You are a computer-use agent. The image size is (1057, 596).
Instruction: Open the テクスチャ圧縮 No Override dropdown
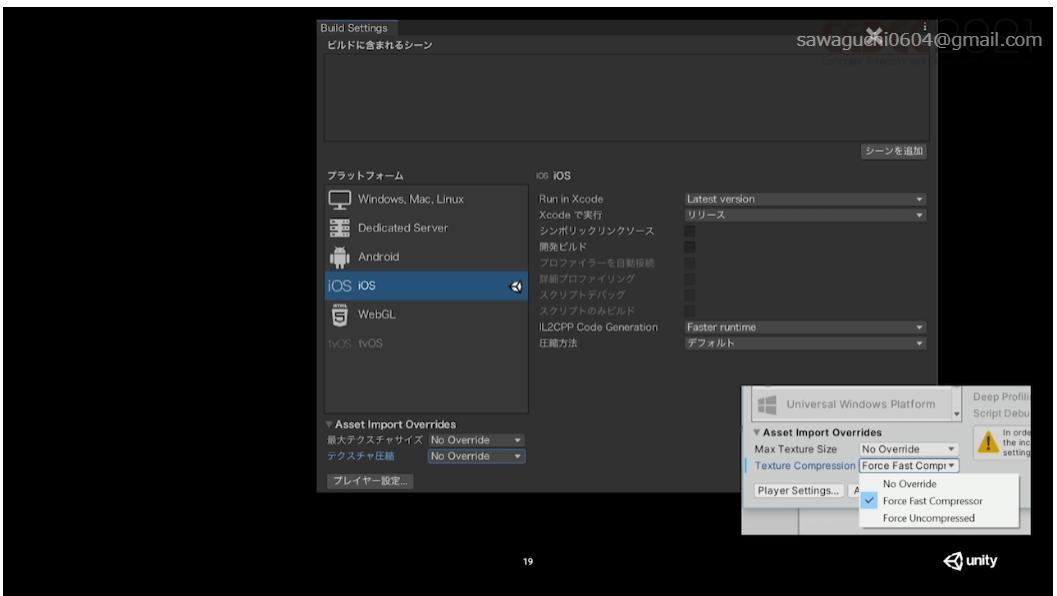coord(476,456)
